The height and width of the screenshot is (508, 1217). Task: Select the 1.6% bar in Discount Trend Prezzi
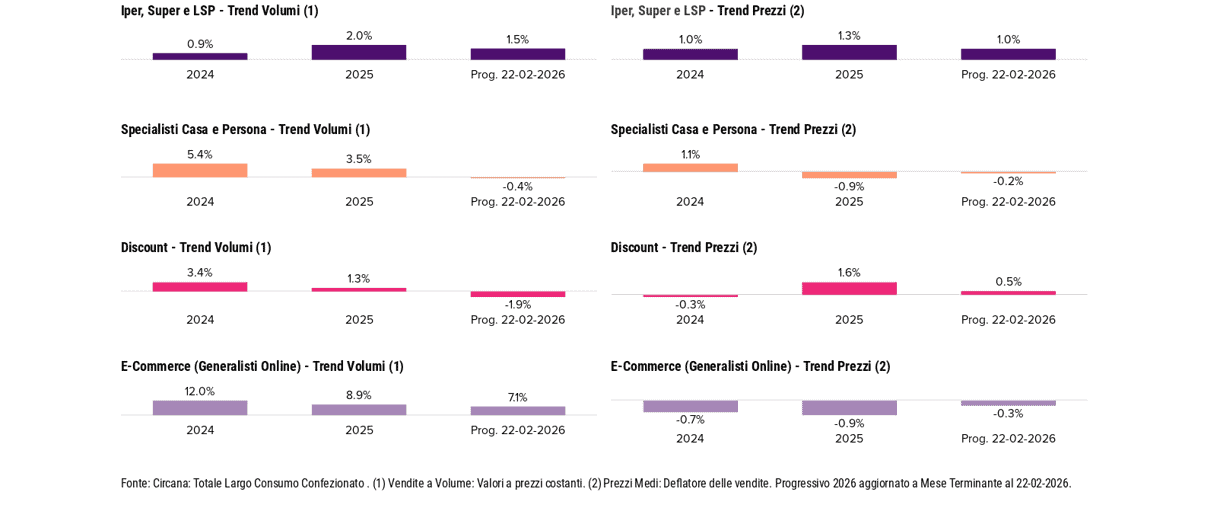click(x=849, y=288)
